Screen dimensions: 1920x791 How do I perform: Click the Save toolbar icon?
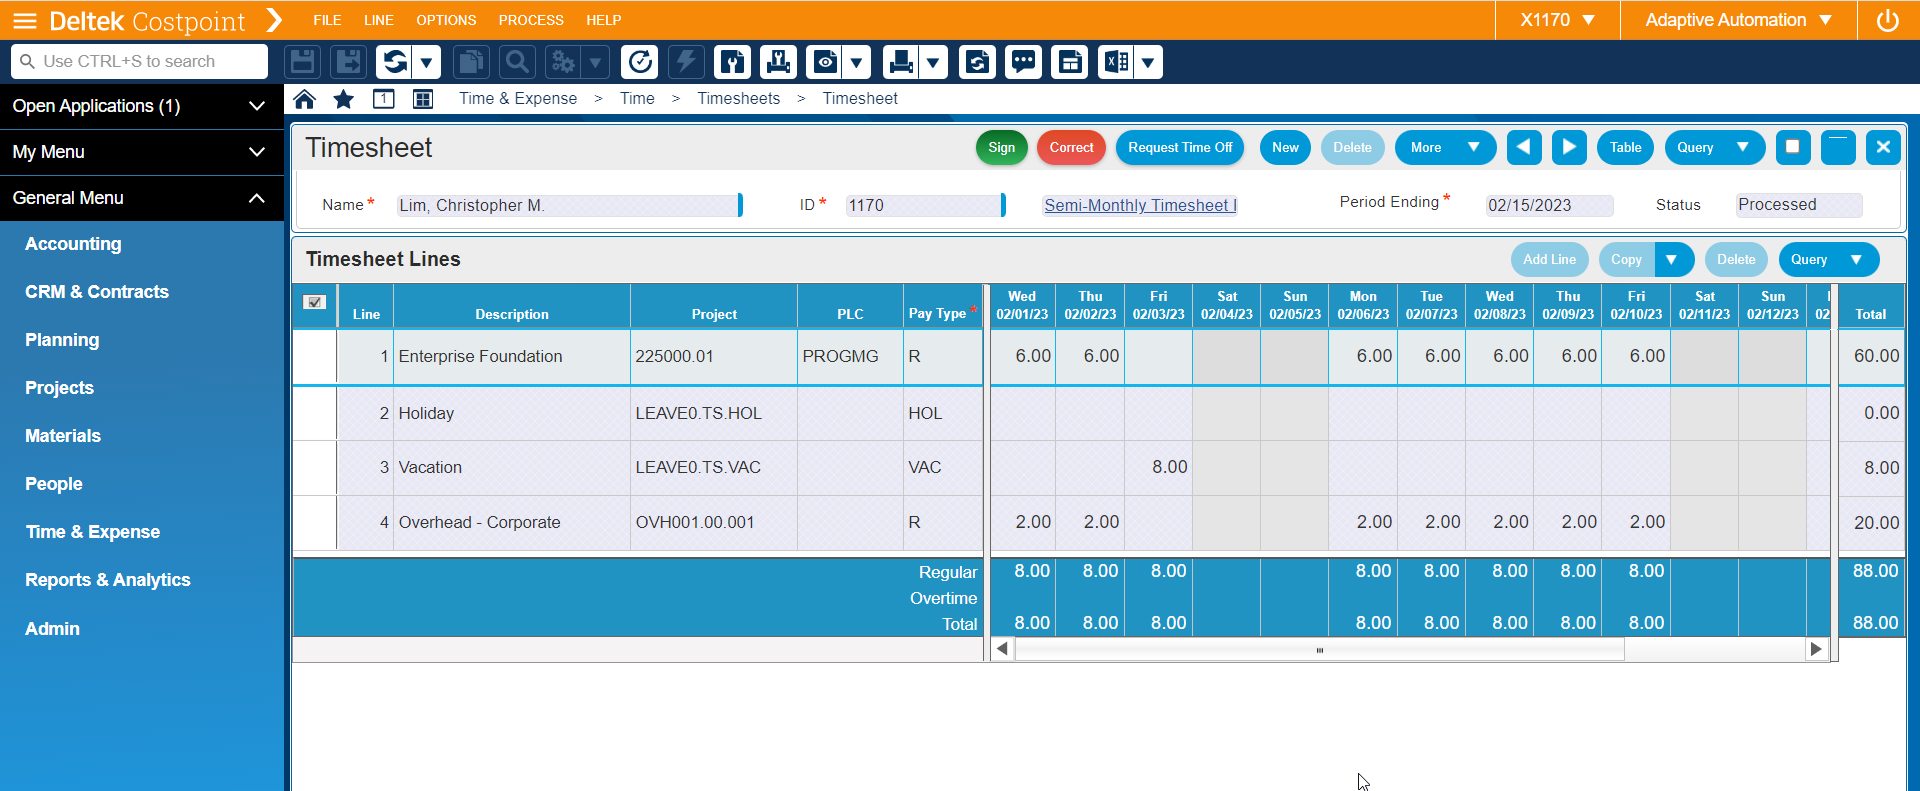[303, 62]
